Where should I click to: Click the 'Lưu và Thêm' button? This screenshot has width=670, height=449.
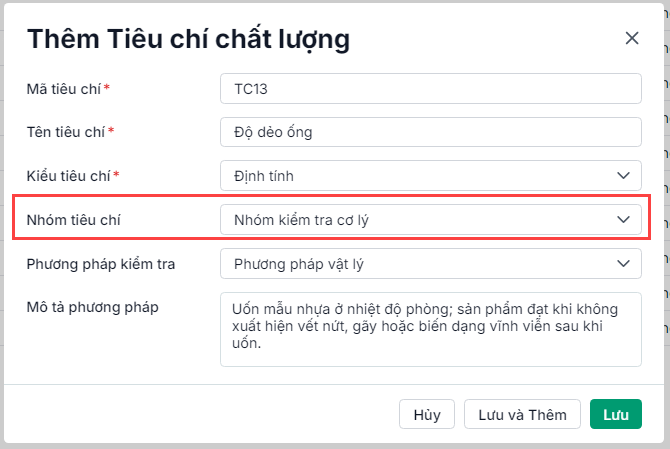pyautogui.click(x=522, y=414)
